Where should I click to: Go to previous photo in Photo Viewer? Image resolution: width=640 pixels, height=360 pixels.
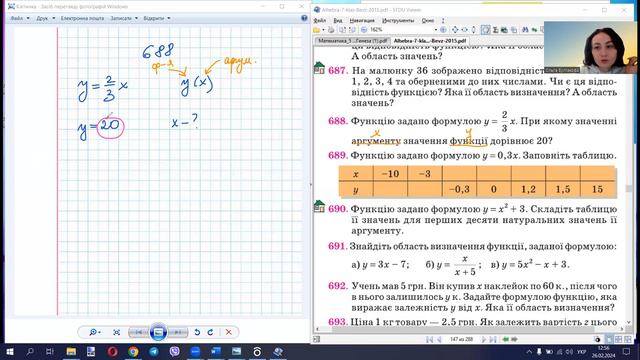coord(138,332)
